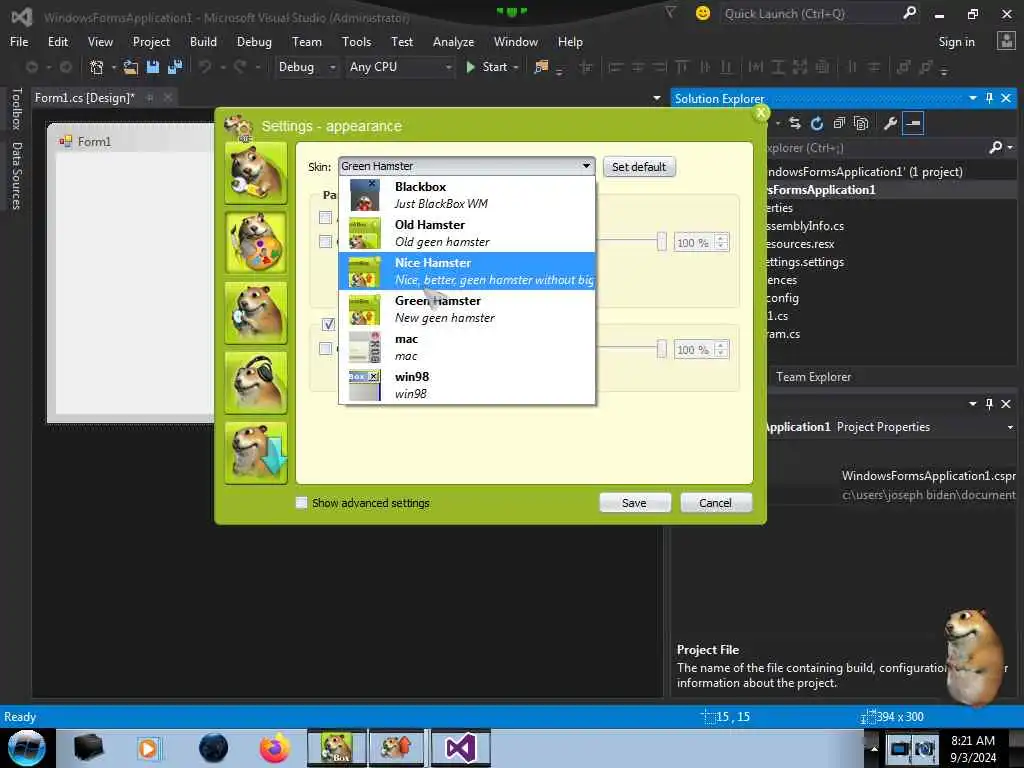This screenshot has height=768, width=1024.
Task: Open the Windows Start orb
Action: coord(26,748)
